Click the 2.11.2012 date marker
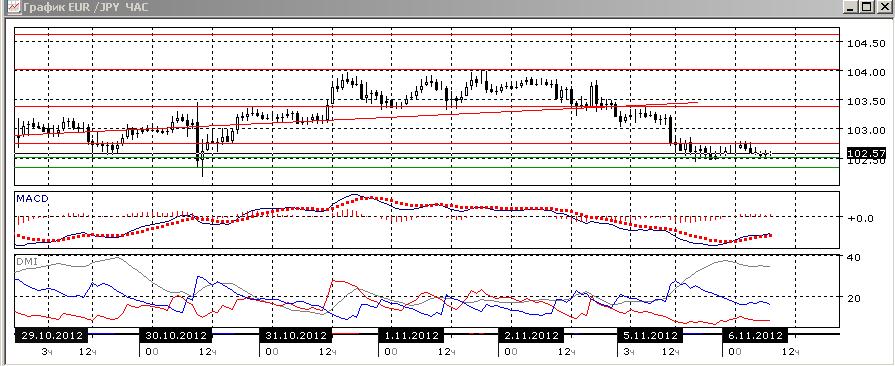The width and height of the screenshot is (895, 366). pos(530,335)
